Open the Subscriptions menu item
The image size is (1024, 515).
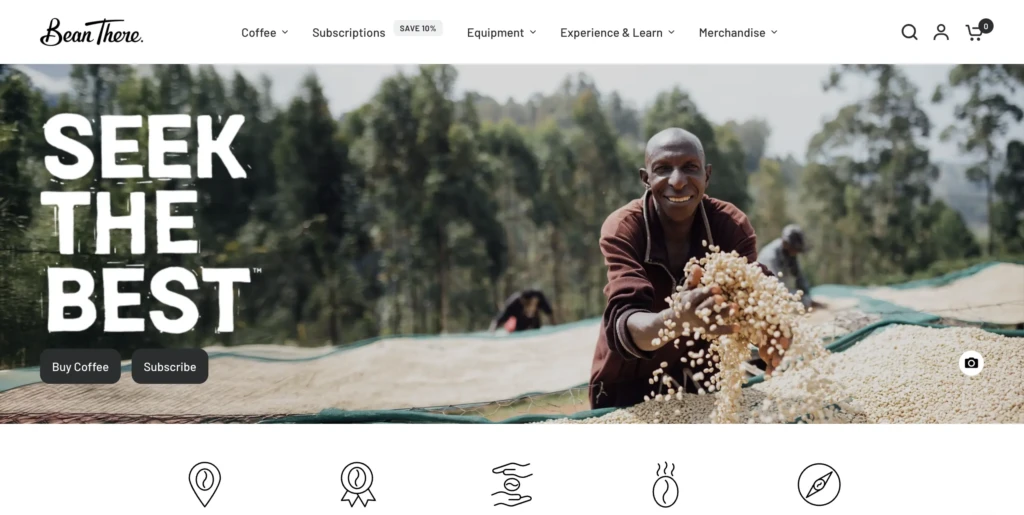click(x=349, y=33)
